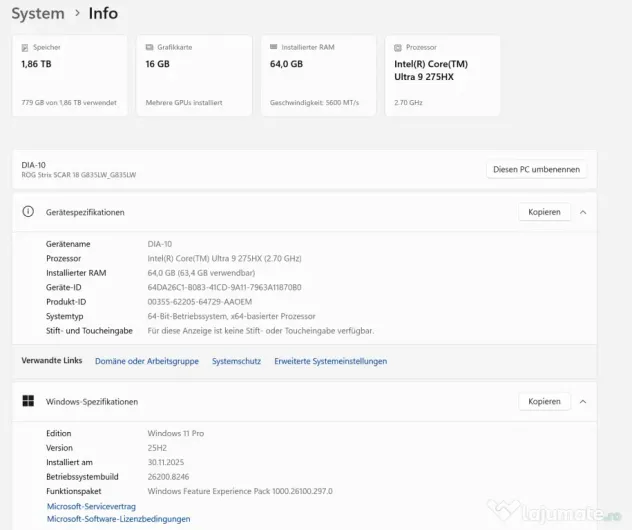Viewport: 632px width, 530px height.
Task: Click the Mehrere GPUs installiert text
Action: coord(184,103)
